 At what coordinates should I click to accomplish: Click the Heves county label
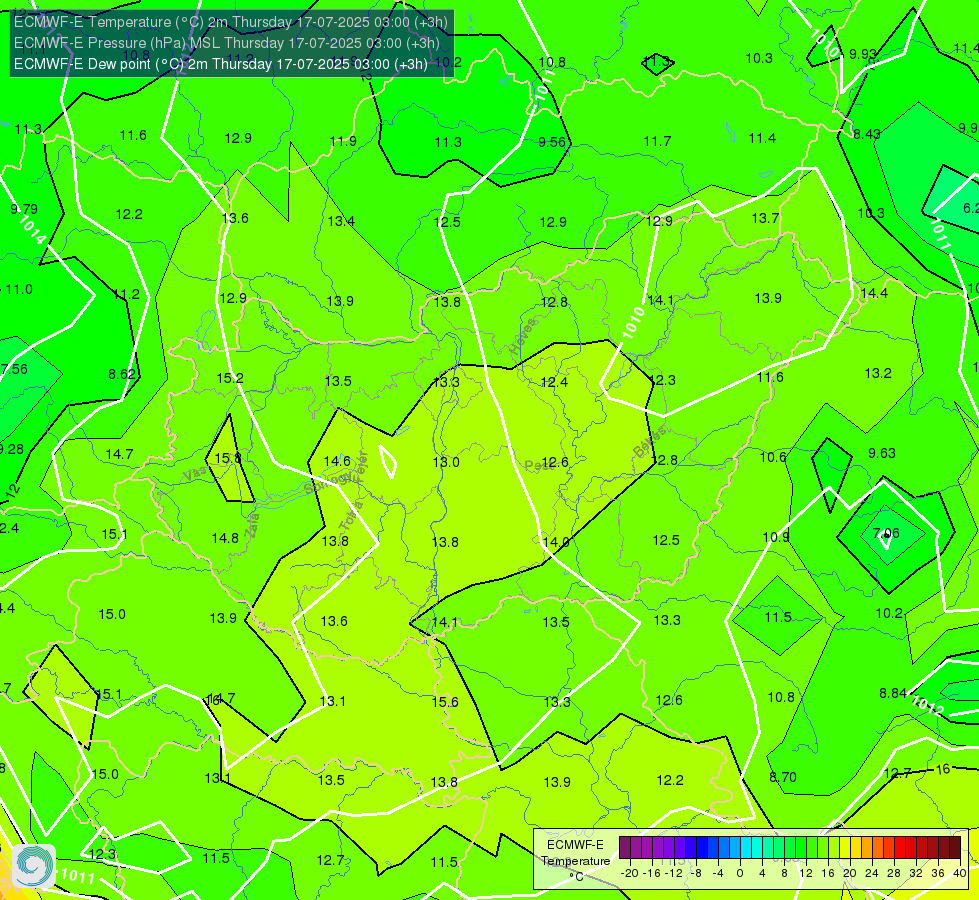coord(523,337)
